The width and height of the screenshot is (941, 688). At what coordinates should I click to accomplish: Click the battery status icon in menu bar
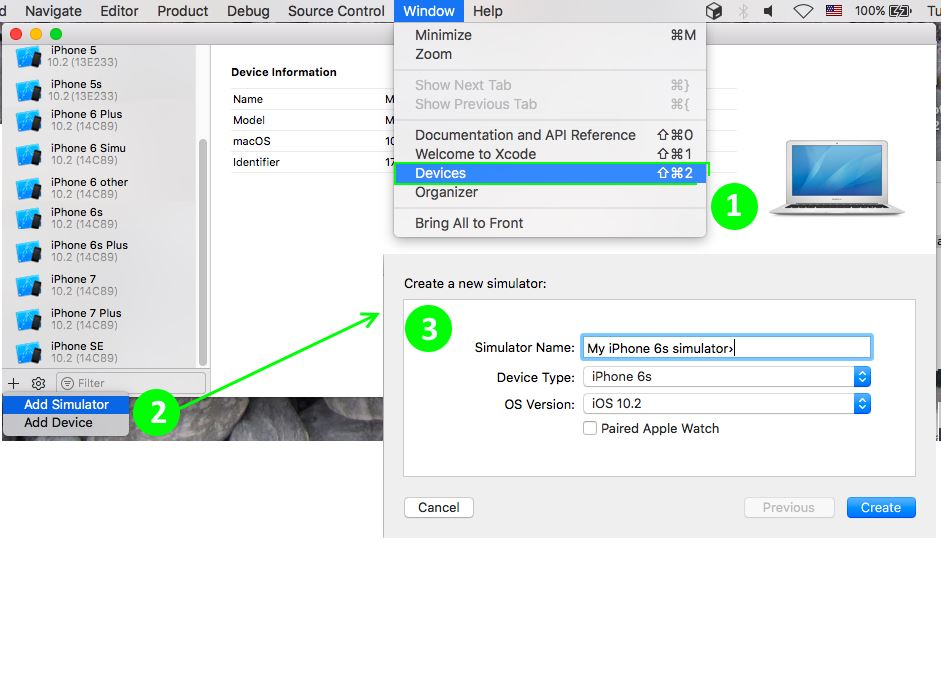click(900, 11)
